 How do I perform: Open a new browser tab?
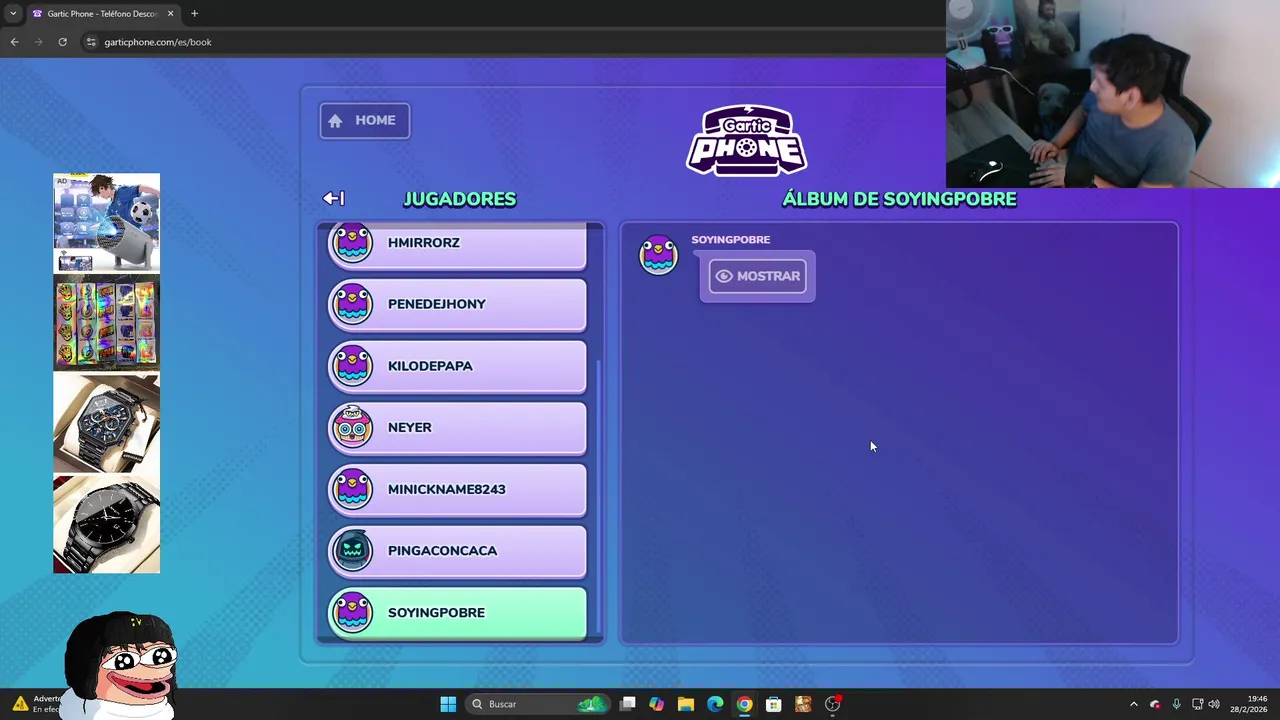pyautogui.click(x=194, y=14)
